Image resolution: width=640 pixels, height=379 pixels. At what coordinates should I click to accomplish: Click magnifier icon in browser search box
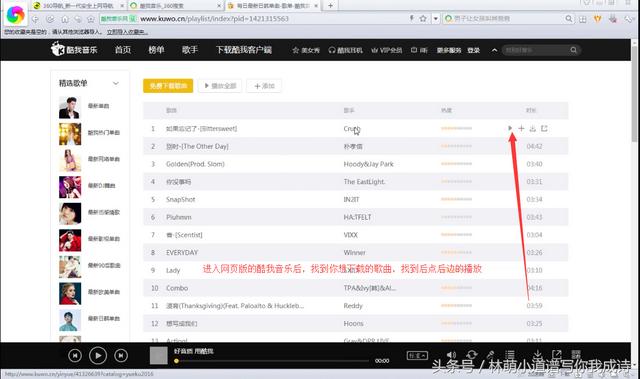pyautogui.click(x=569, y=18)
